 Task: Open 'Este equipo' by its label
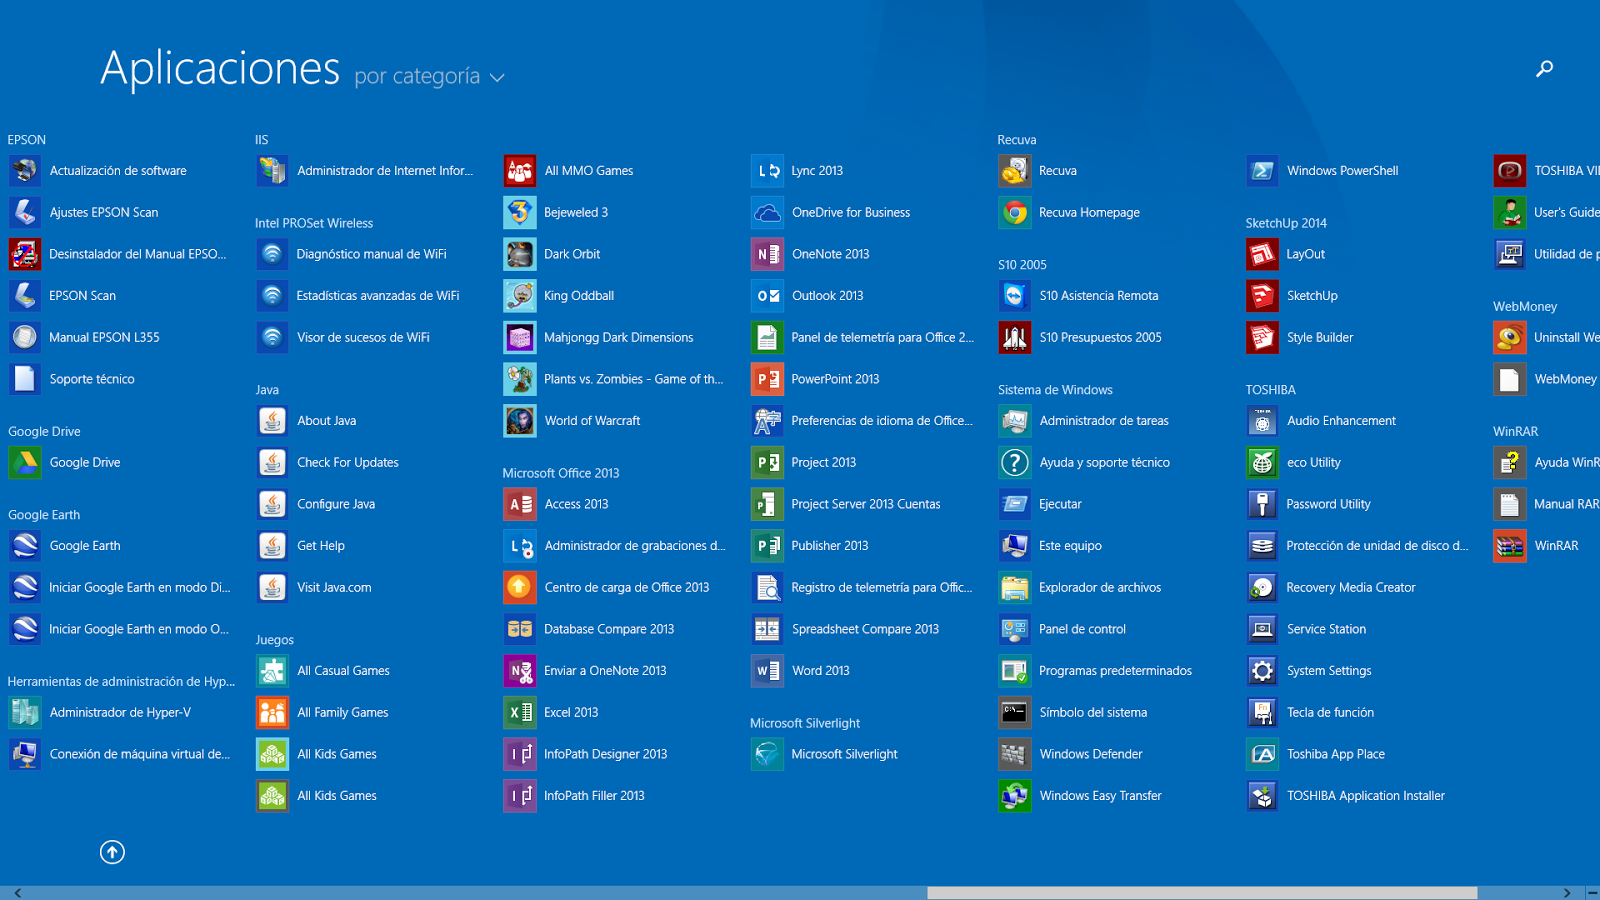pyautogui.click(x=1070, y=546)
